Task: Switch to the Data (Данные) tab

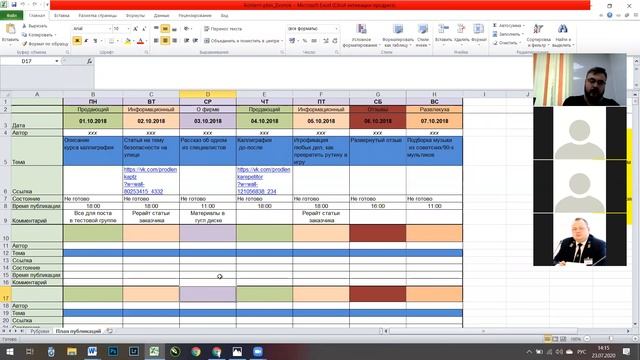Action: tap(162, 16)
